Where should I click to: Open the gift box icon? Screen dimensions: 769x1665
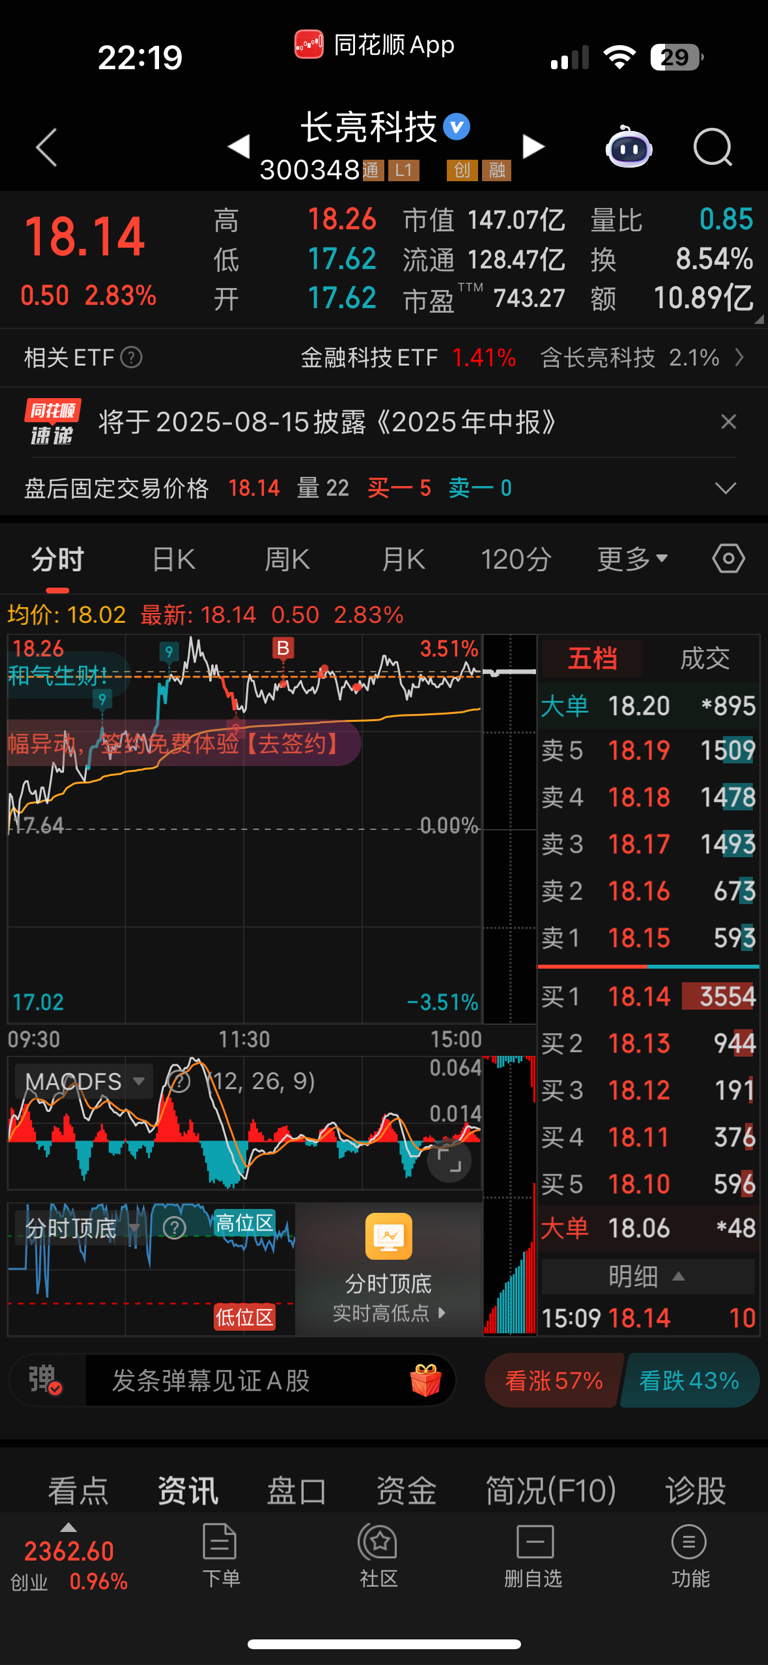pos(425,1381)
